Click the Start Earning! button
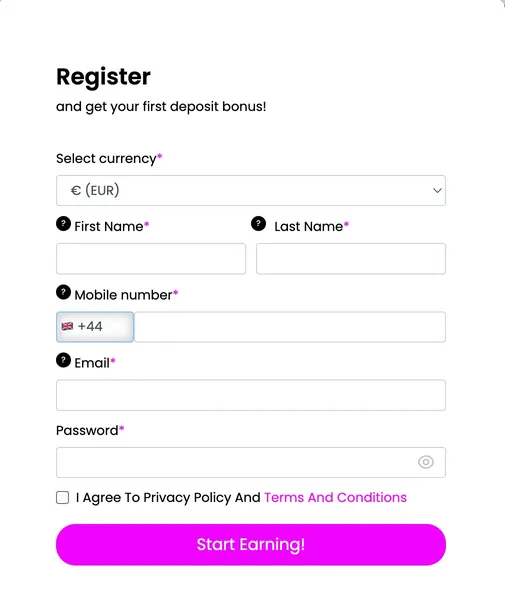This screenshot has width=505, height=590. (x=251, y=544)
